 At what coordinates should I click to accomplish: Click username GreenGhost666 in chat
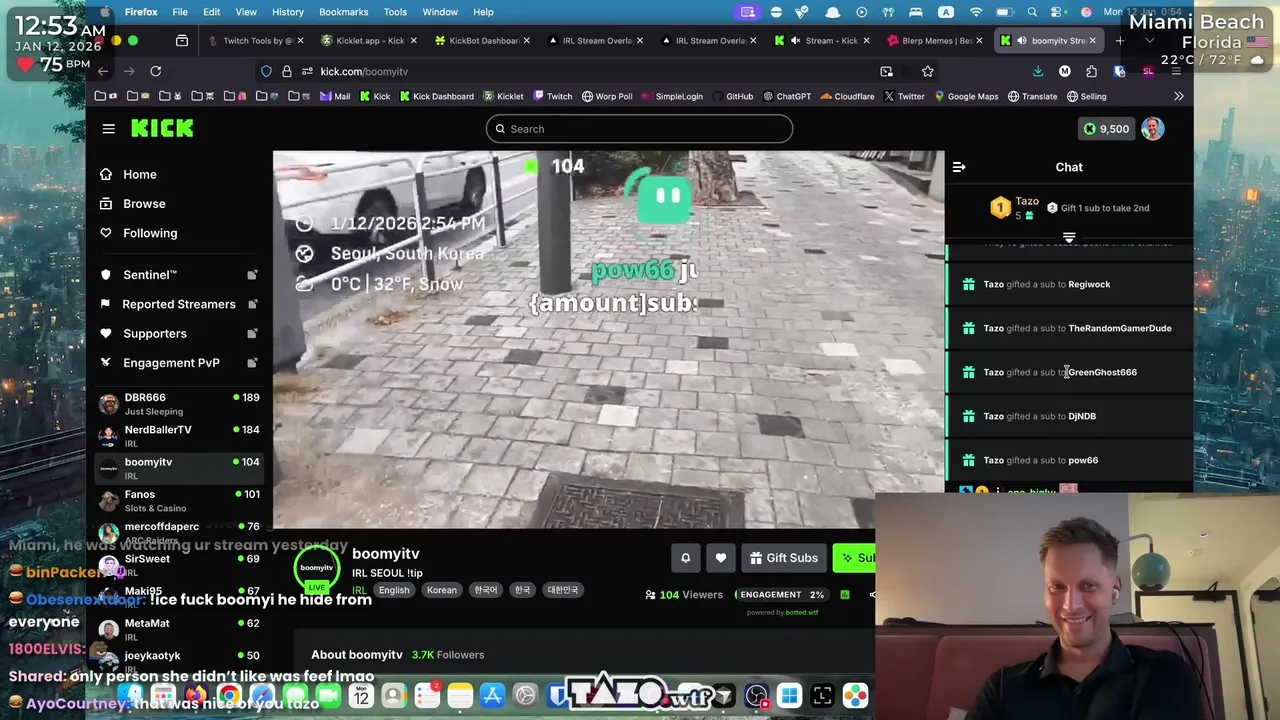click(1102, 372)
